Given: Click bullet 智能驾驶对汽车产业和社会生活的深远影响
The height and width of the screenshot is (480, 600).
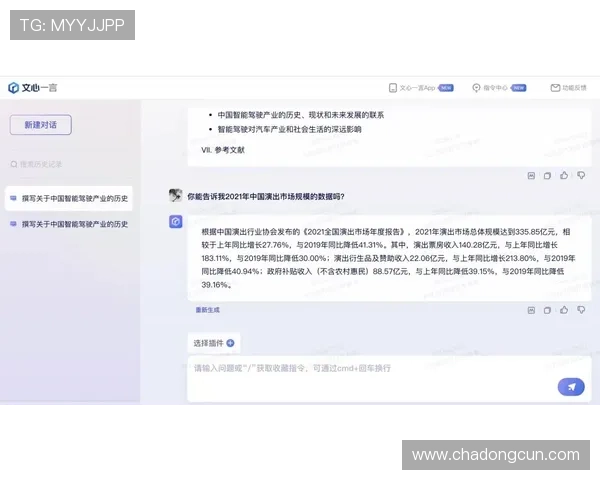Looking at the screenshot, I should pos(289,129).
